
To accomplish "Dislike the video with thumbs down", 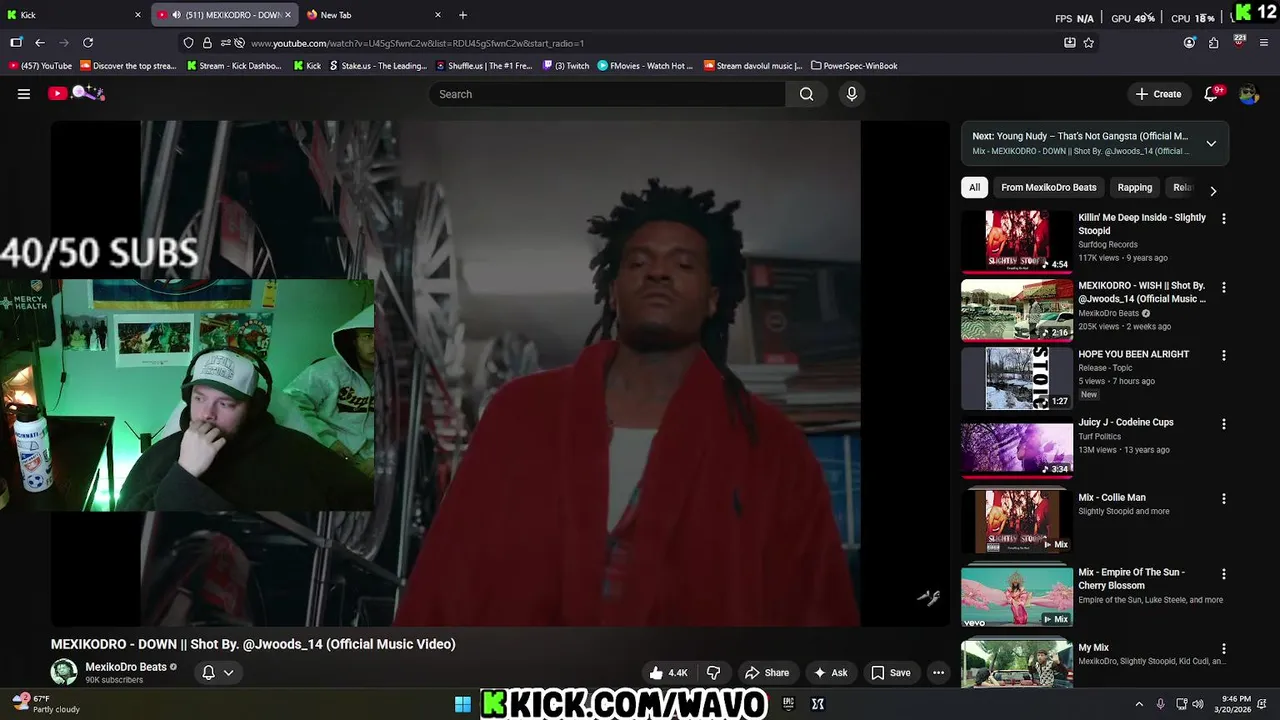I will pos(714,673).
